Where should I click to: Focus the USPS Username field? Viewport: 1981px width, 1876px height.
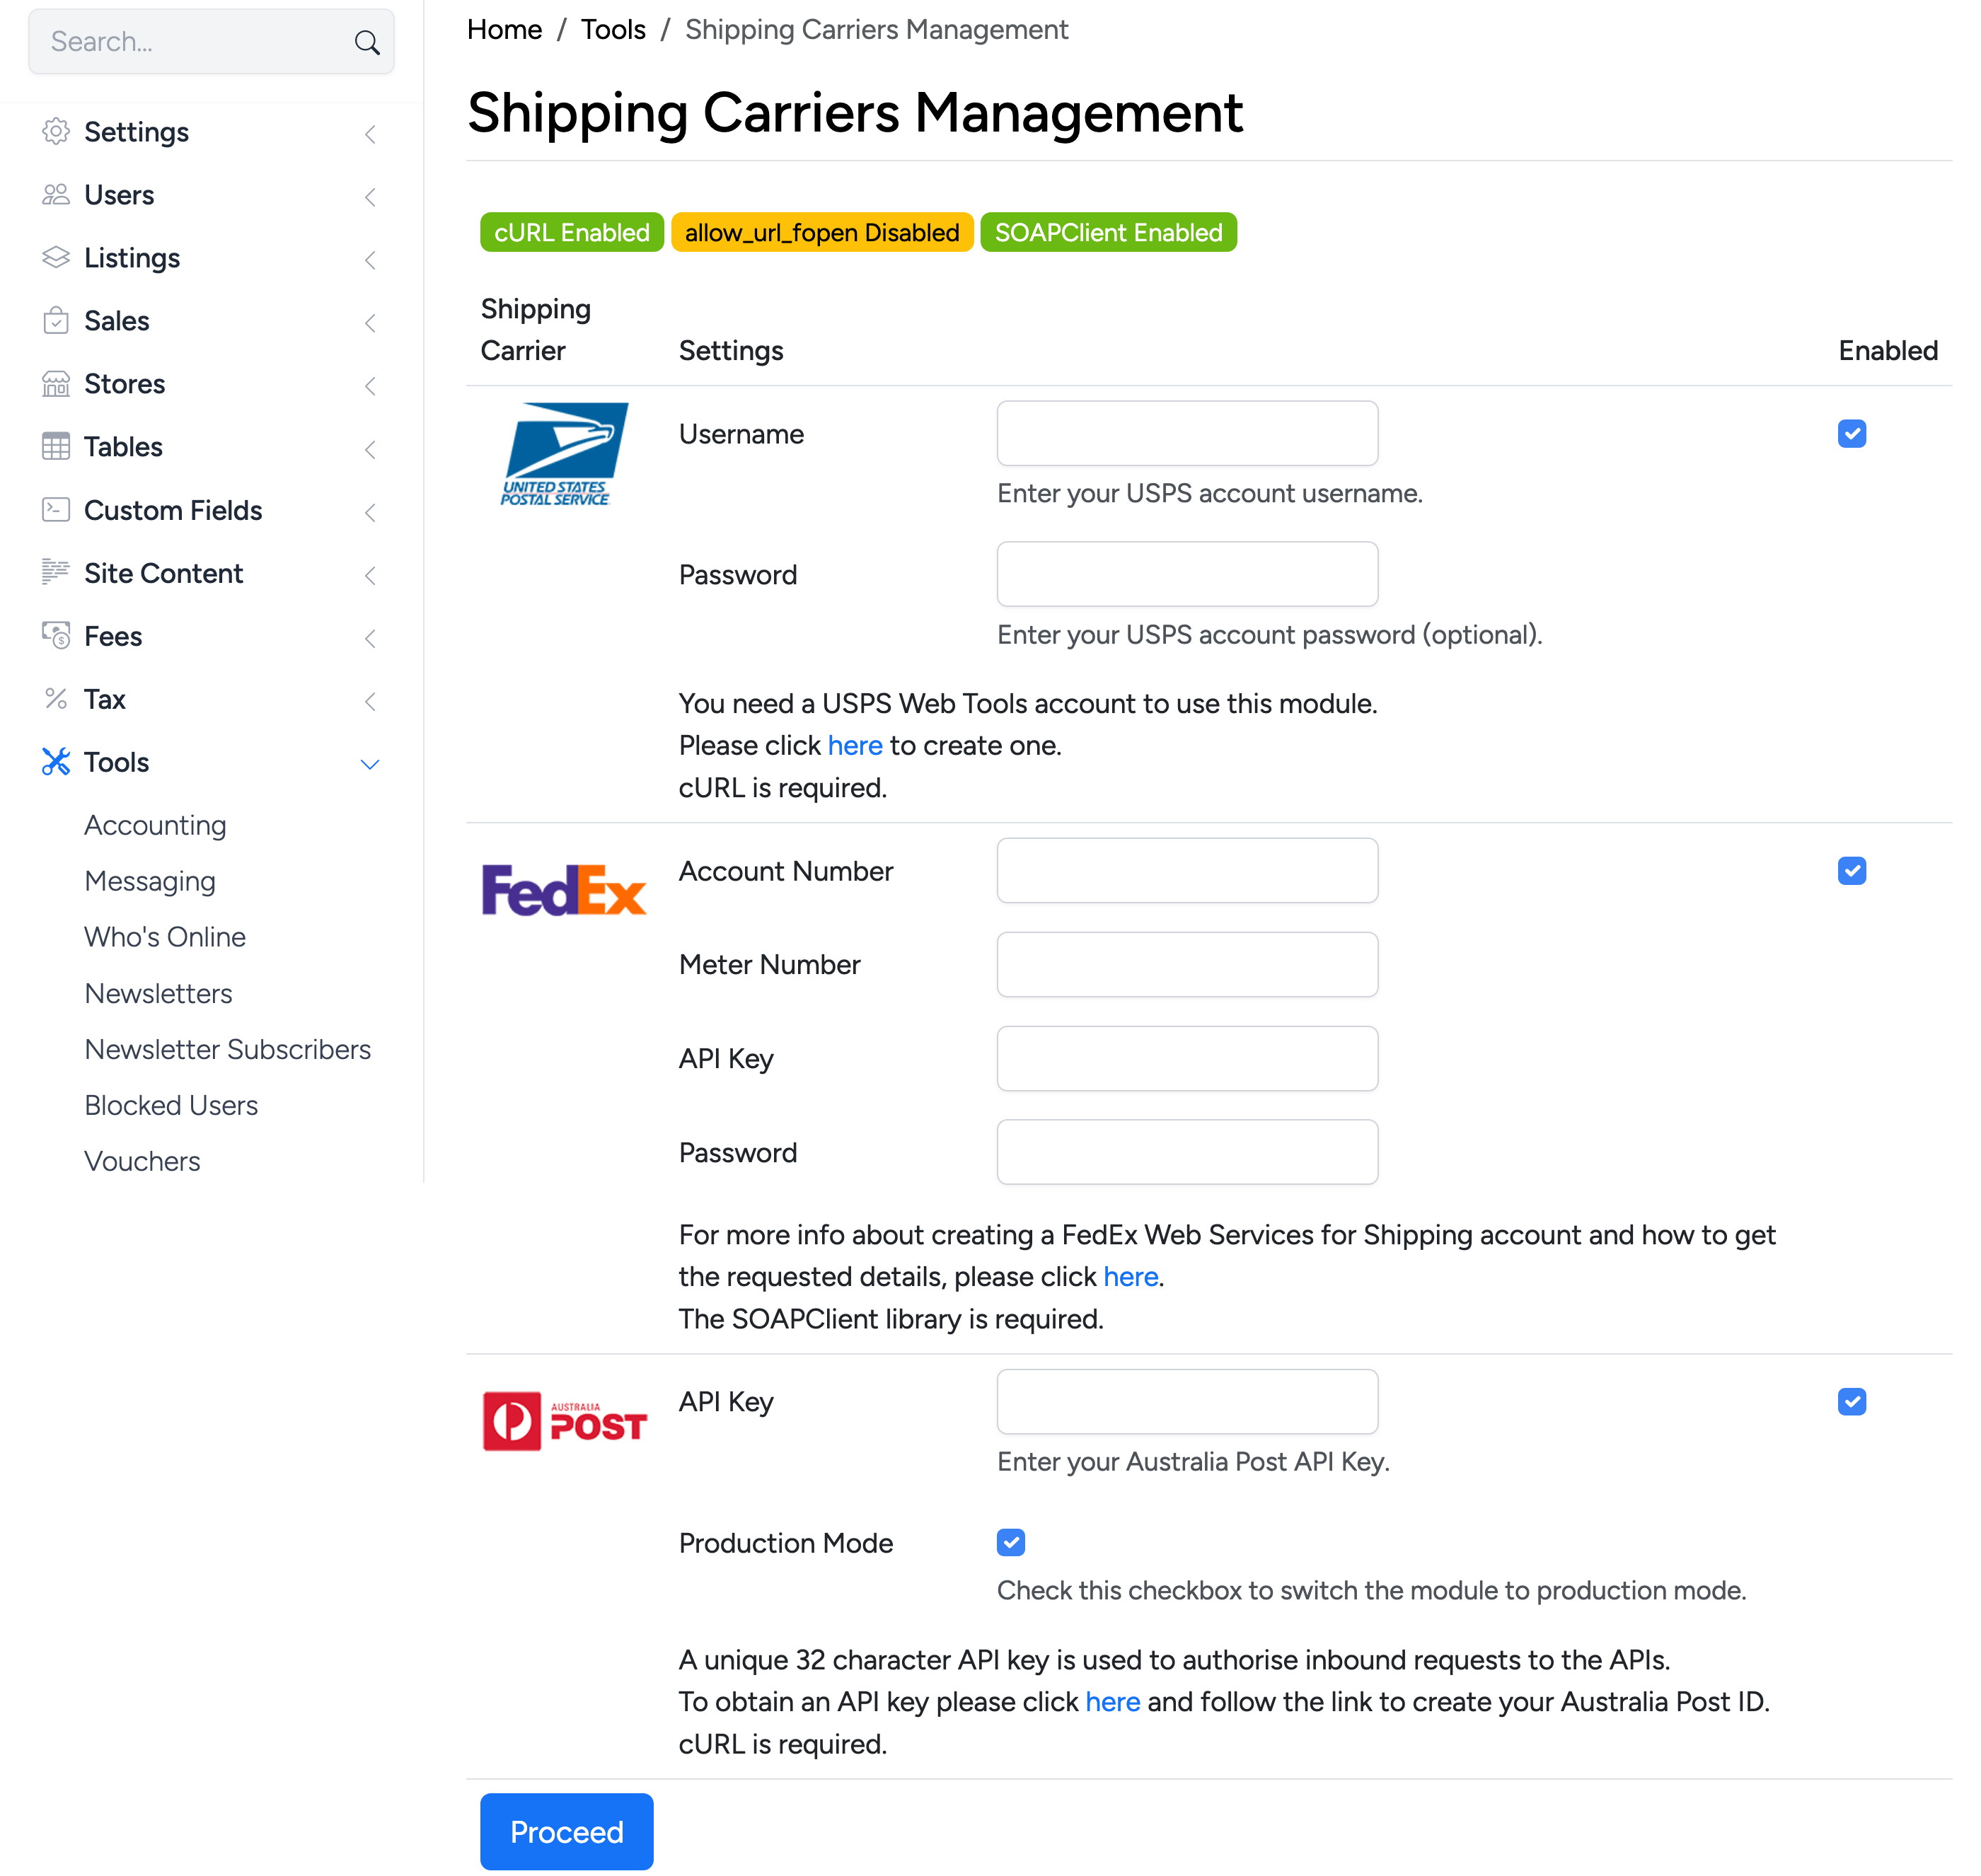pyautogui.click(x=1187, y=433)
